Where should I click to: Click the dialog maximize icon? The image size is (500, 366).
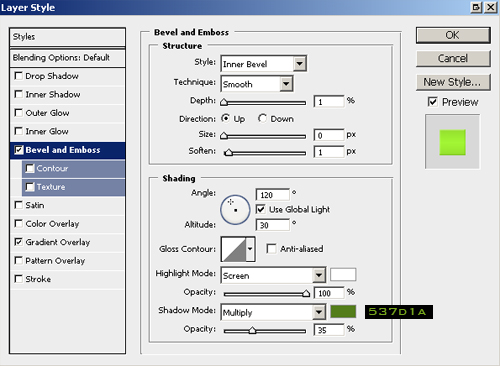(x=477, y=7)
